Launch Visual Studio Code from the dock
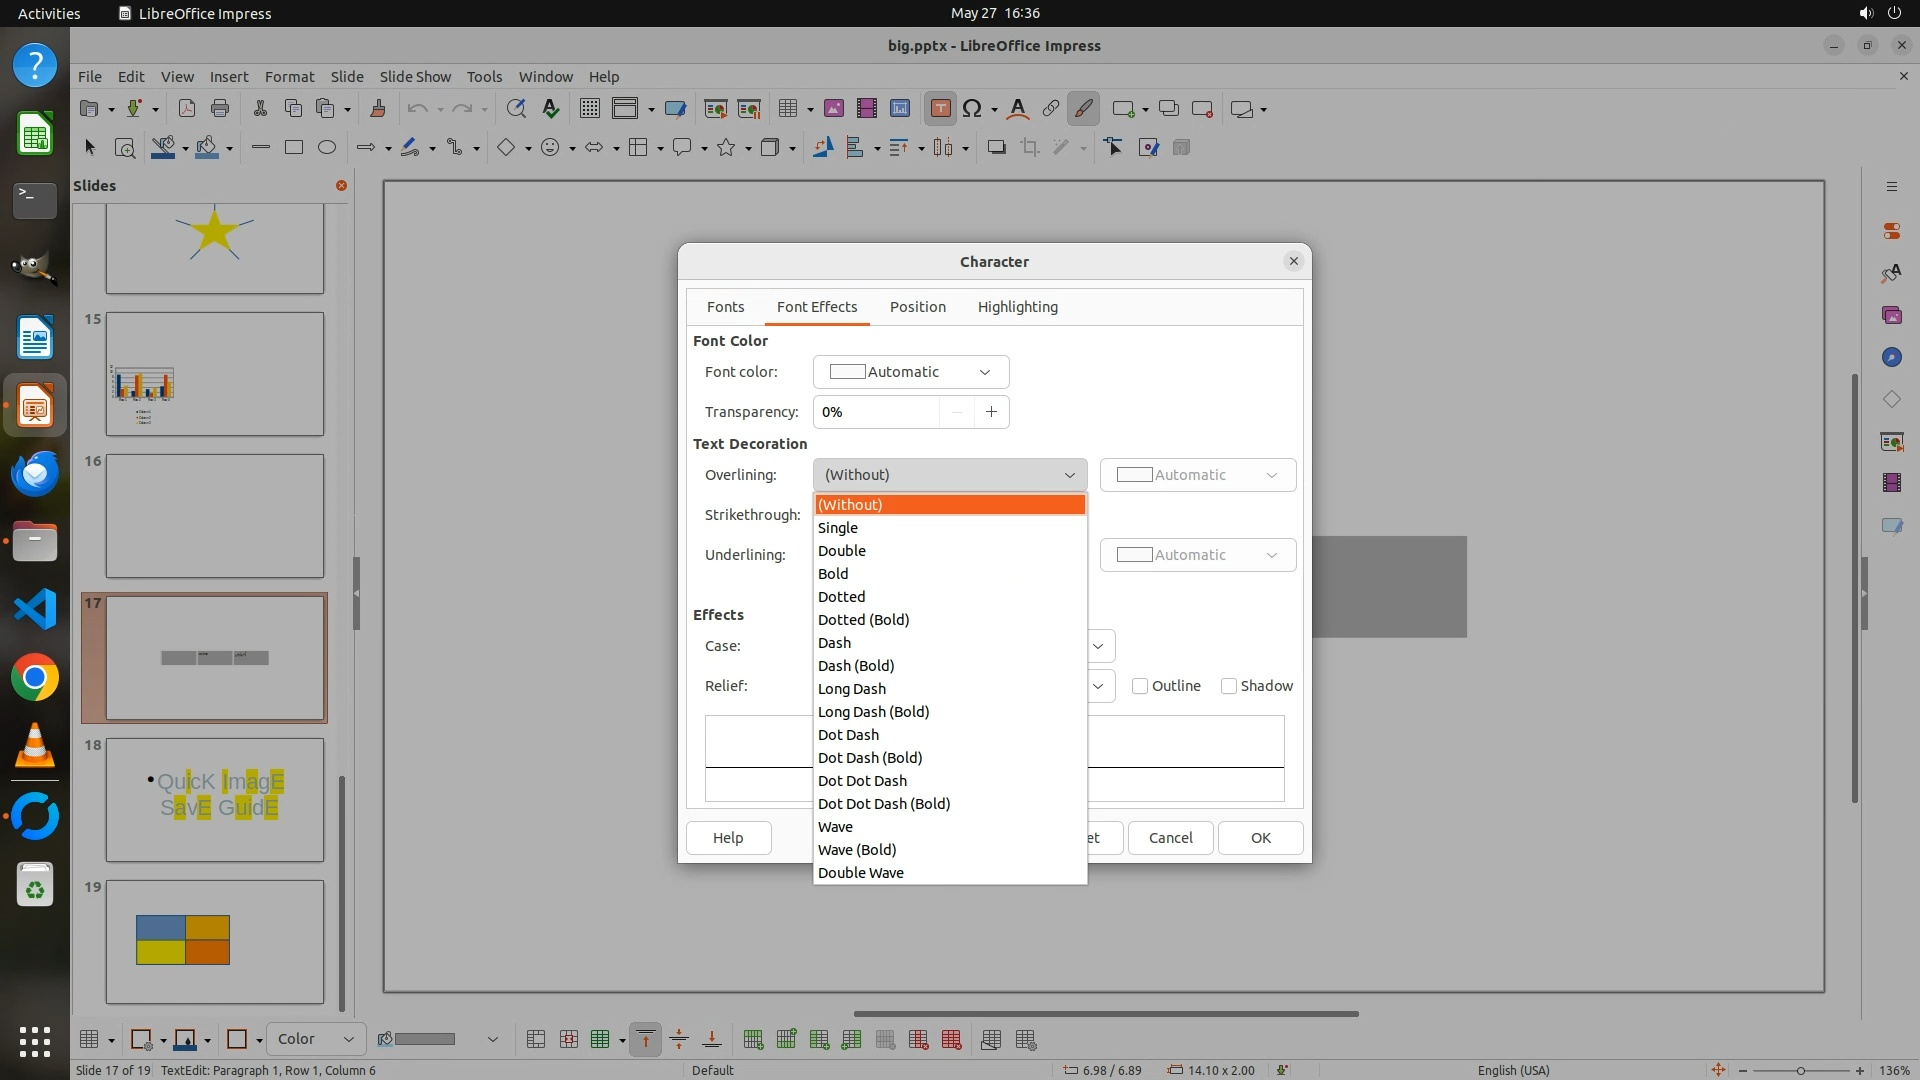Image resolution: width=1920 pixels, height=1080 pixels. 35,609
